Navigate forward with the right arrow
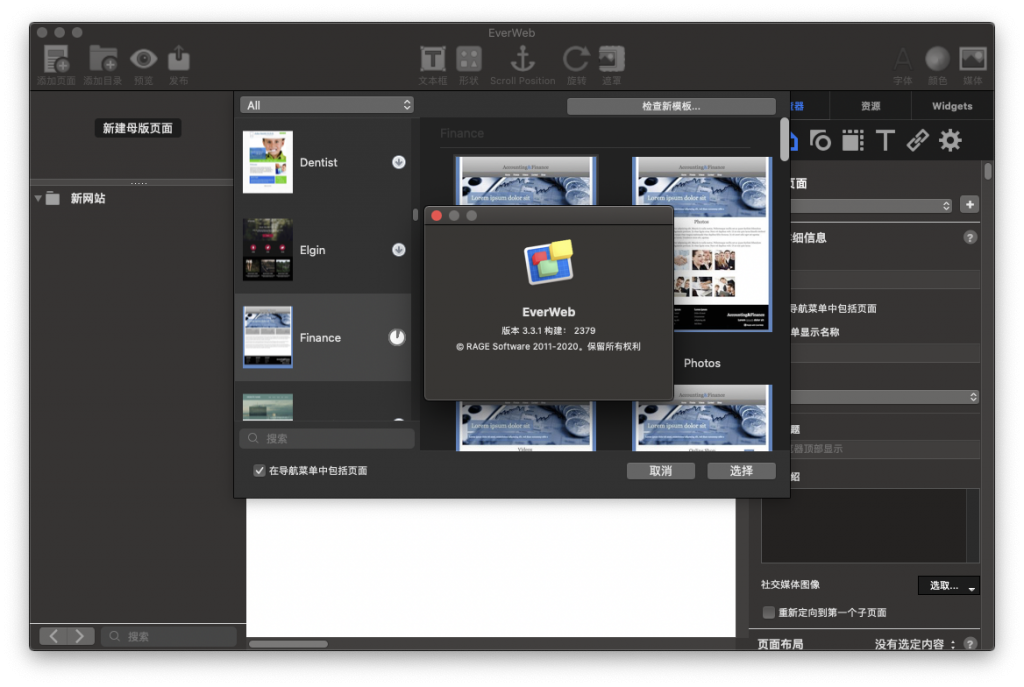1024x687 pixels. 80,636
